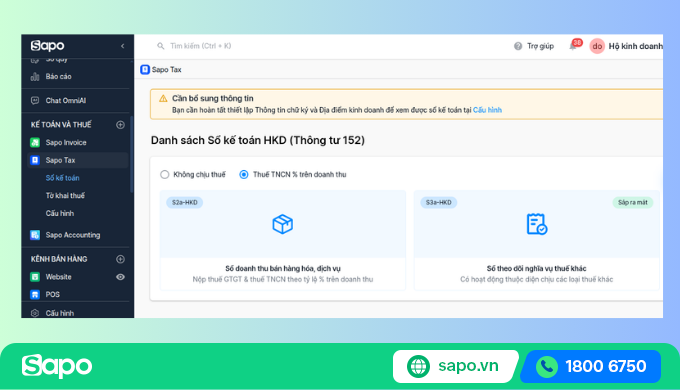This screenshot has height=390, width=680.
Task: Click the box icon on S2a-HKD card
Action: [283, 224]
